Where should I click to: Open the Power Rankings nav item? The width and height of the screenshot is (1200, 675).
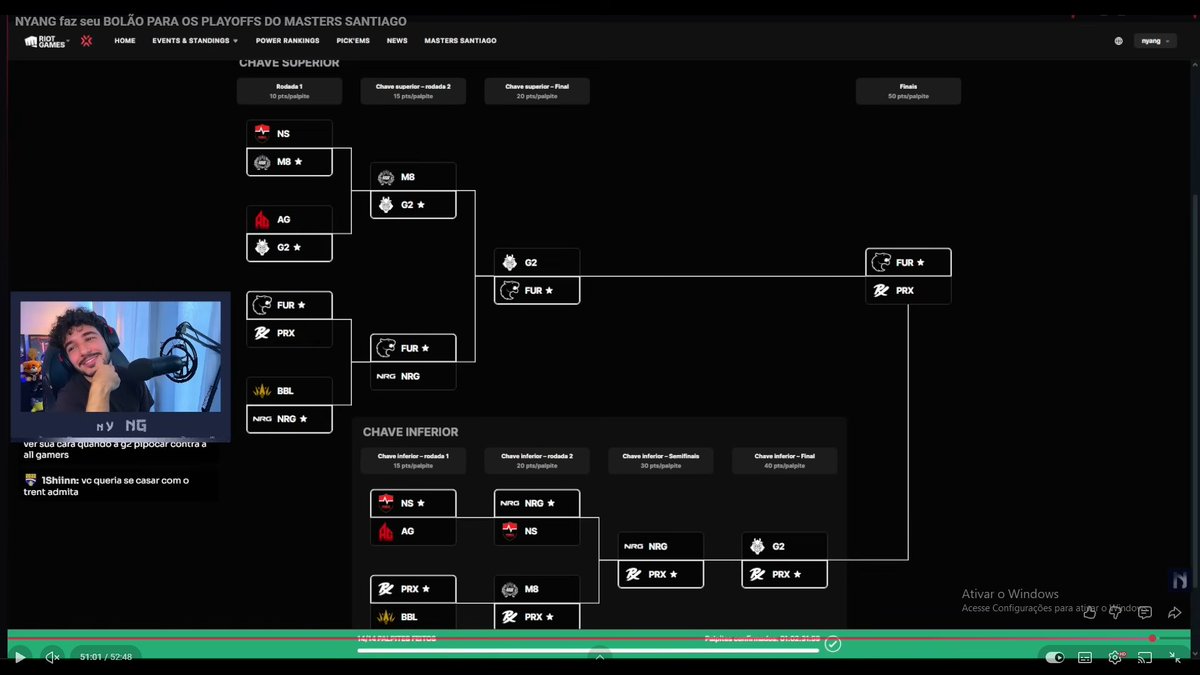tap(287, 41)
